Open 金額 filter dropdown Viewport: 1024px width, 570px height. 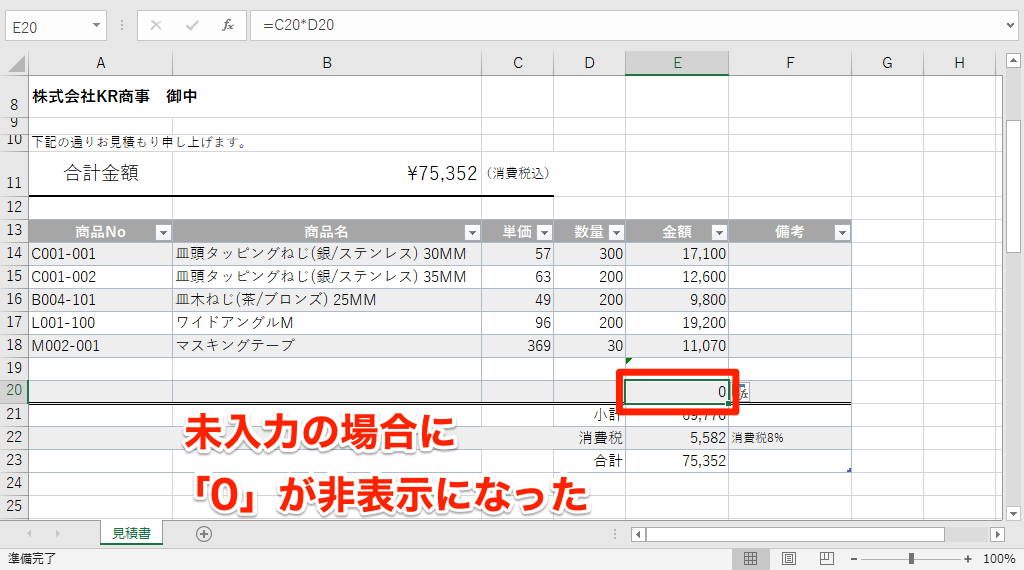719,232
